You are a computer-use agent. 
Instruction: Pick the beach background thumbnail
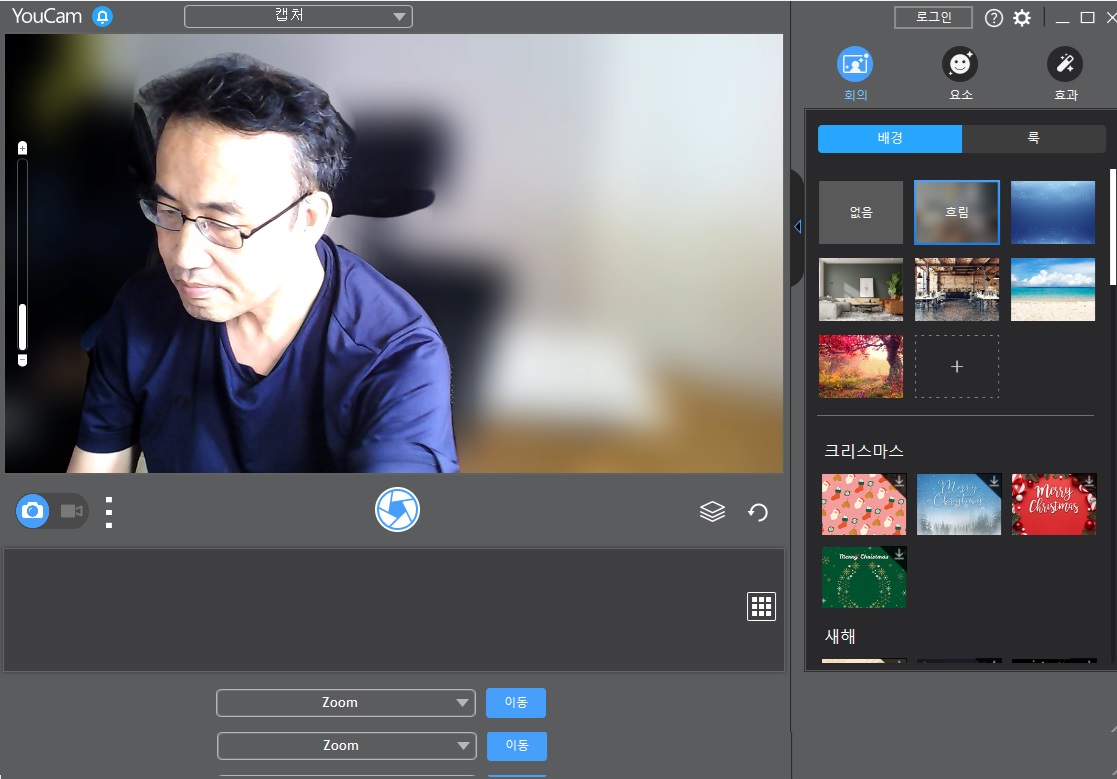click(x=1053, y=289)
